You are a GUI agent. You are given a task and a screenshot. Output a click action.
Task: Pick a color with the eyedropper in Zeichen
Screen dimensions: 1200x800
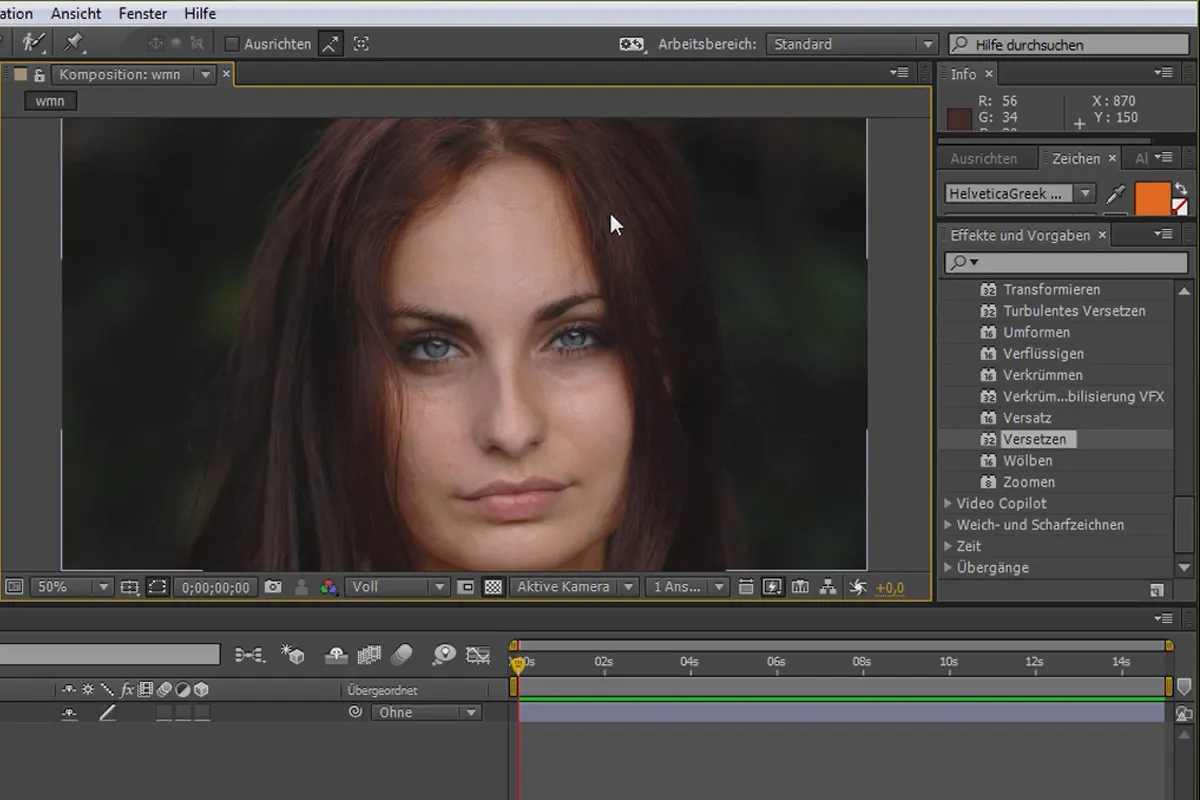[x=1116, y=194]
